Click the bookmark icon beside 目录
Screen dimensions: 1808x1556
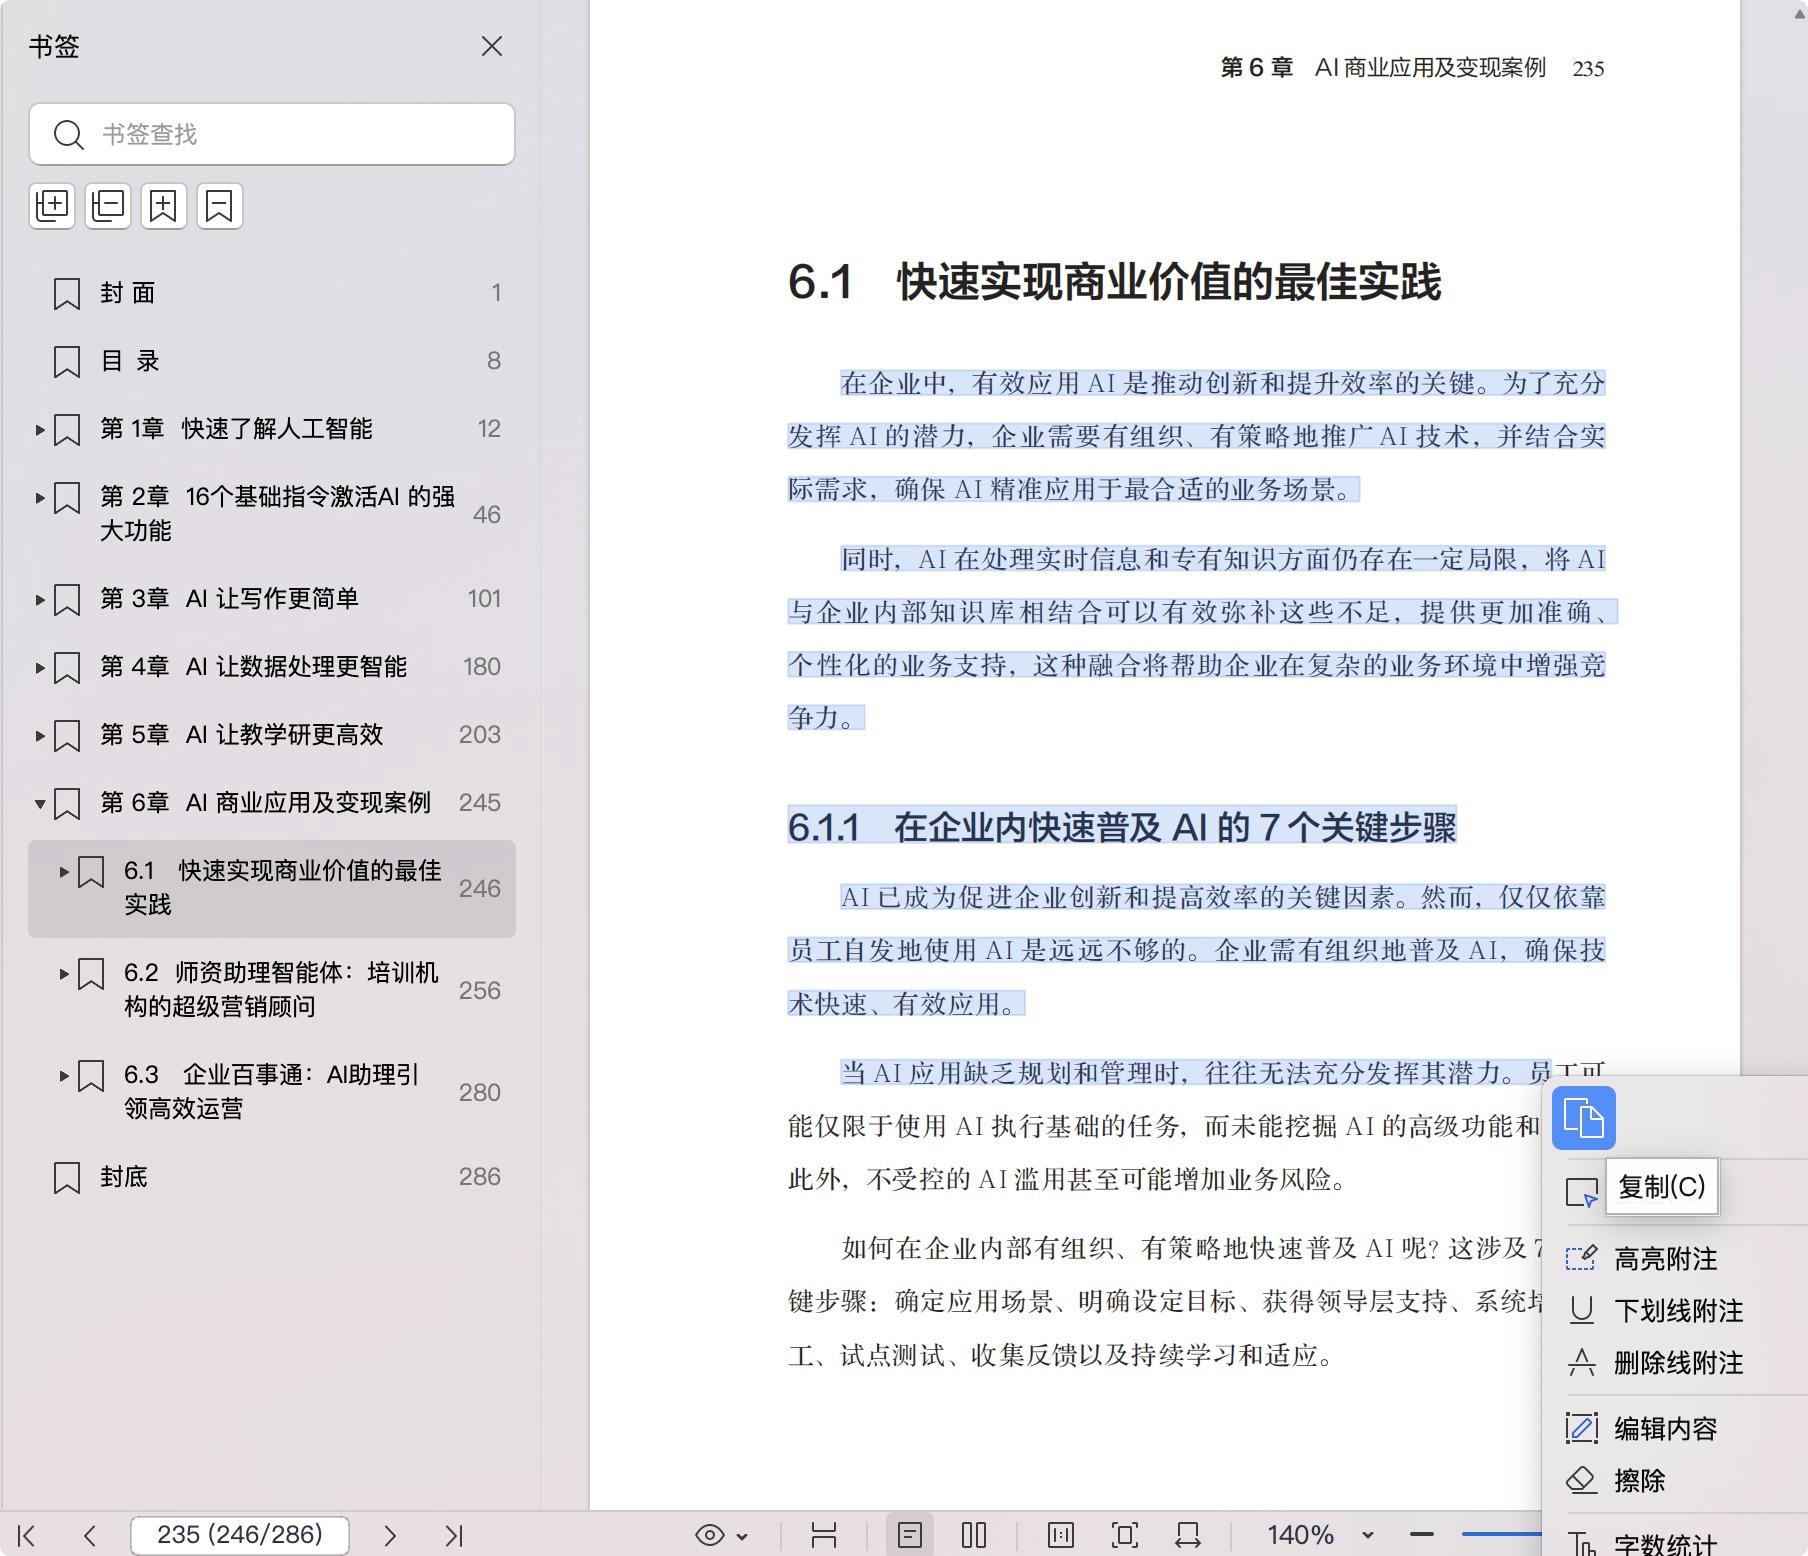[x=67, y=362]
